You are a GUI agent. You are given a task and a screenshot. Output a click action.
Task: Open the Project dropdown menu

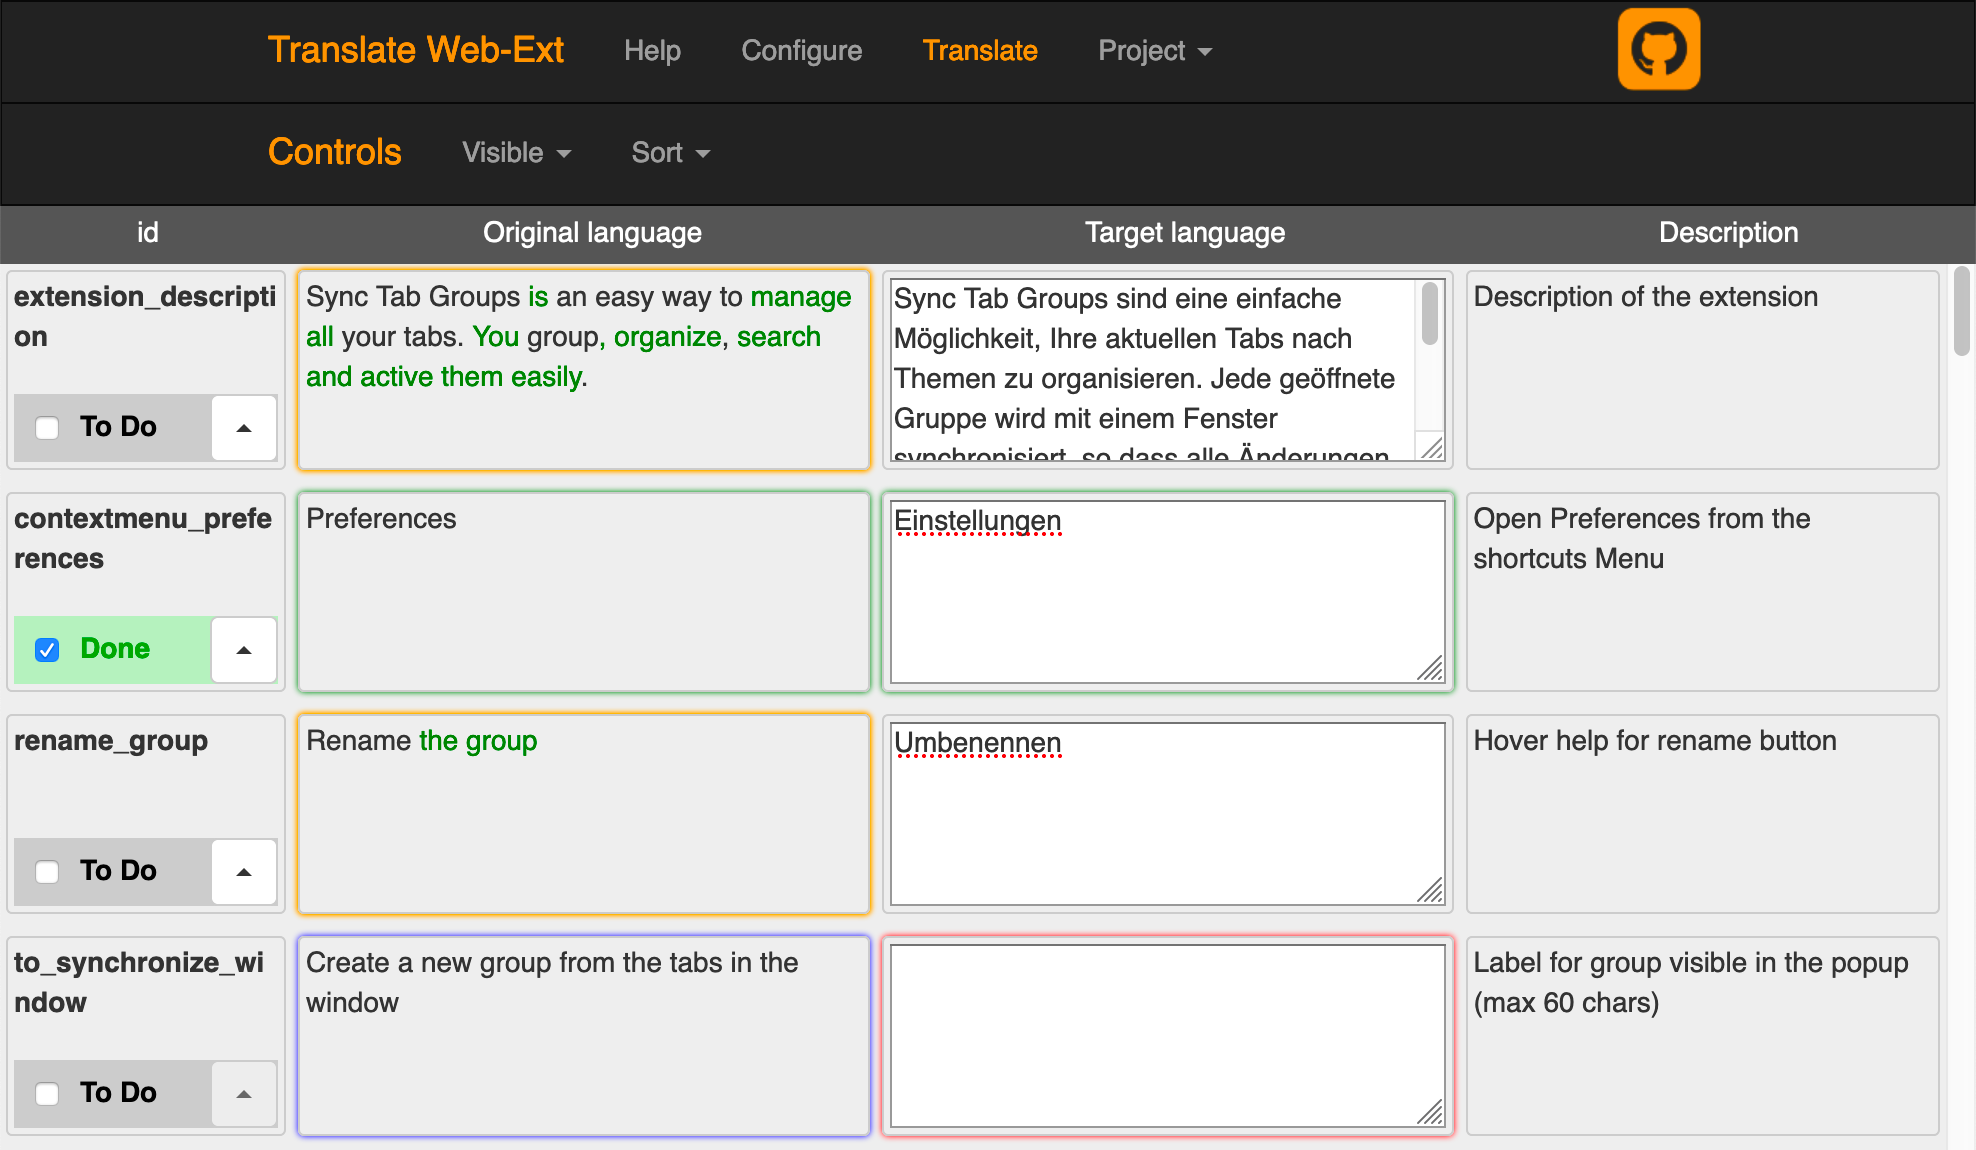[1154, 51]
